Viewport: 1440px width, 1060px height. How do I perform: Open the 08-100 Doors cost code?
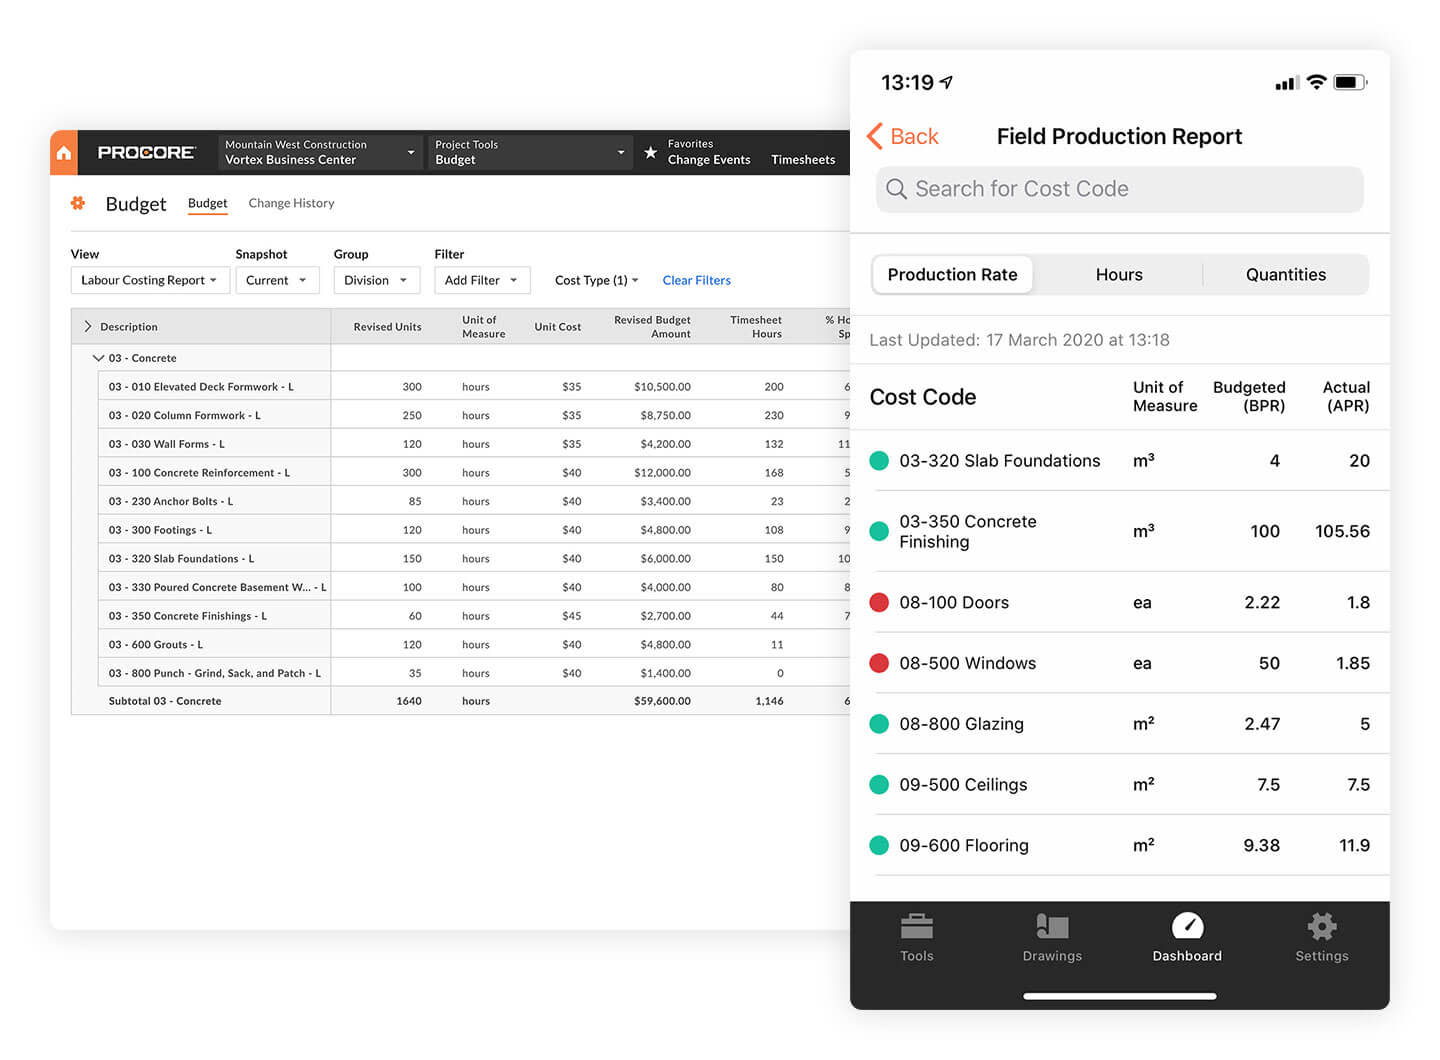(1119, 602)
